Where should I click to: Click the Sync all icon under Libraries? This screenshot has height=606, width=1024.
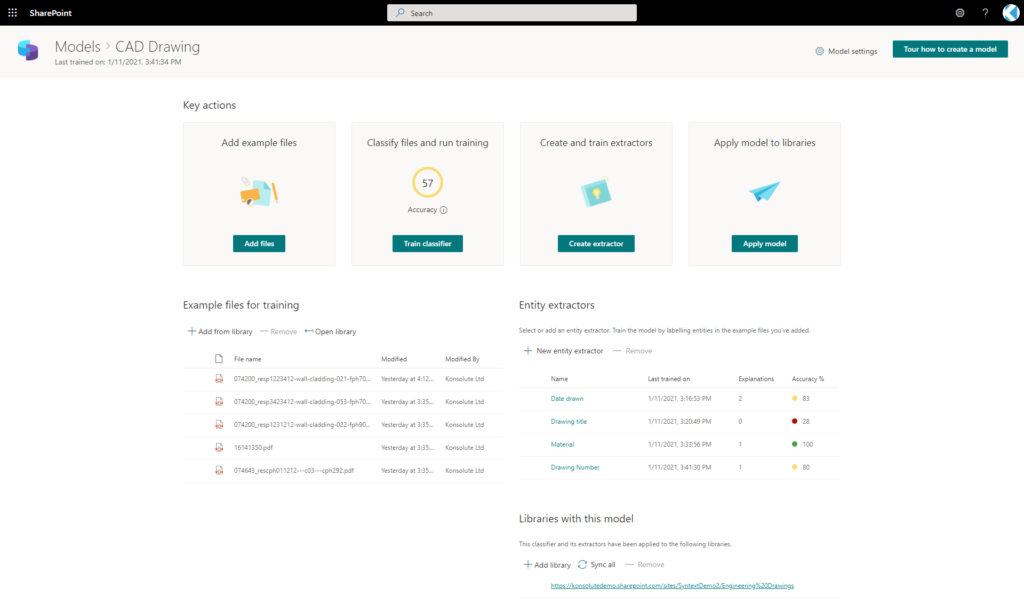581,564
